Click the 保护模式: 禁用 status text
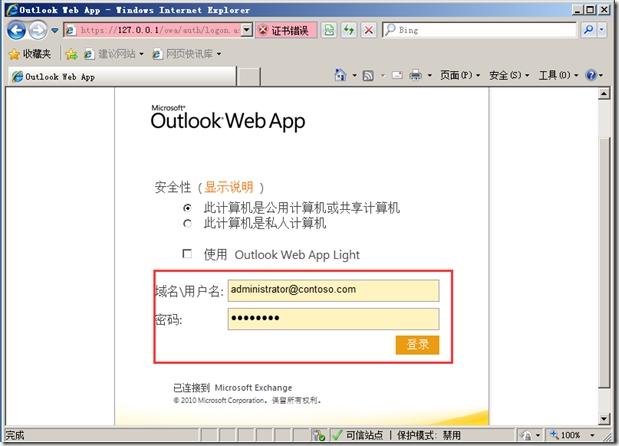 (x=429, y=435)
